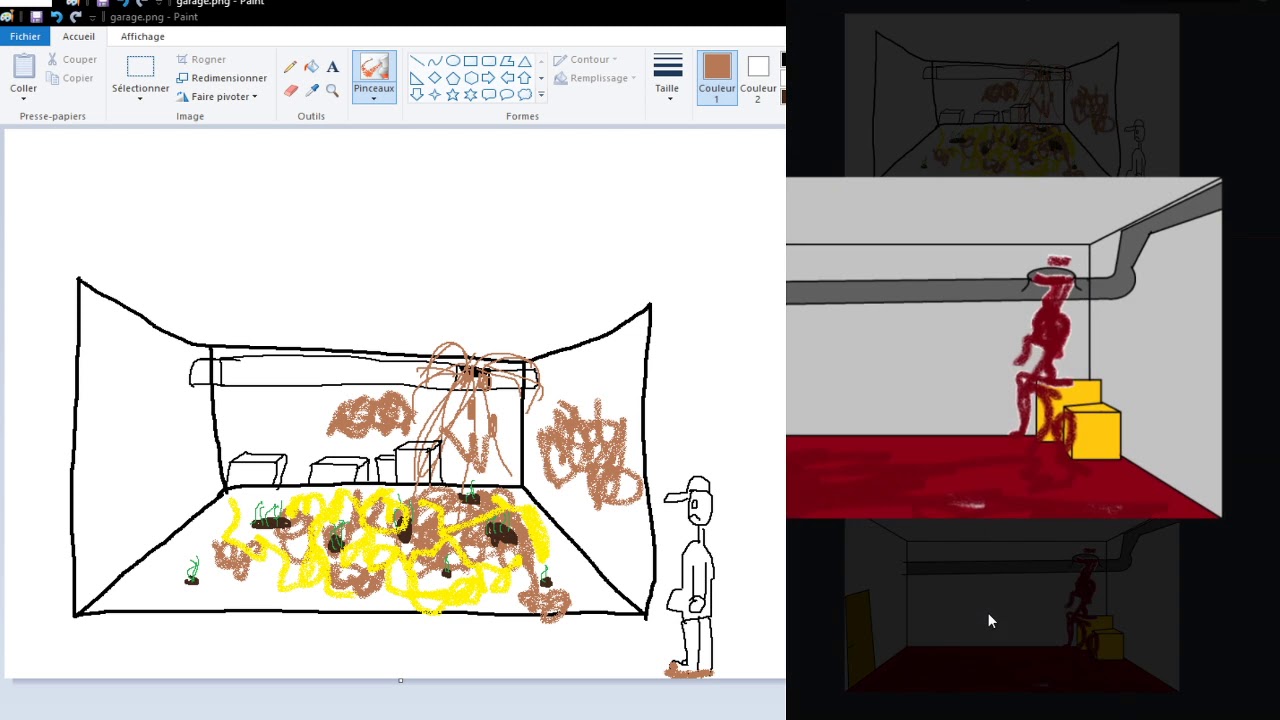Switch to the Affichage tab

(142, 36)
